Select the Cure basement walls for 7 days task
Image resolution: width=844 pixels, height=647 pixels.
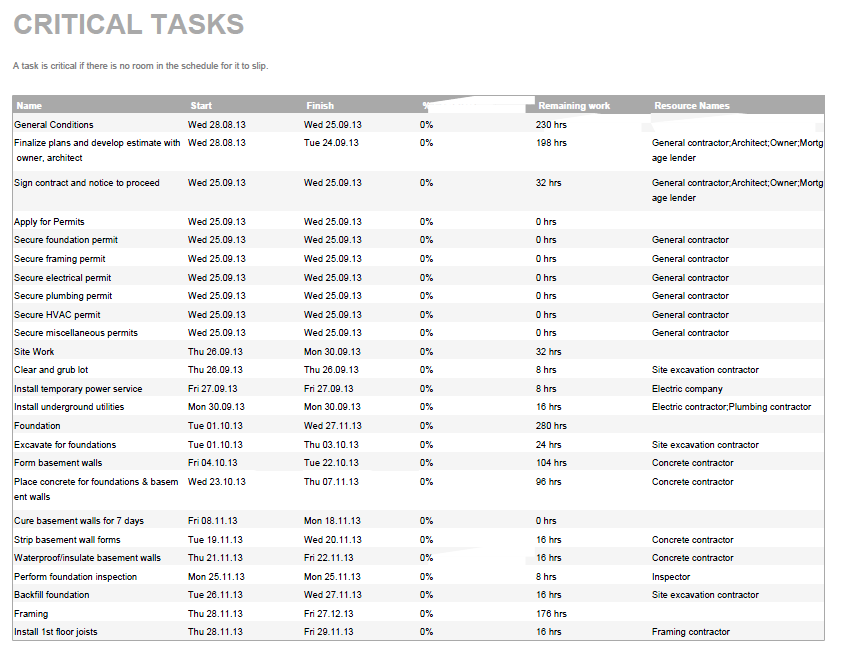tap(79, 521)
